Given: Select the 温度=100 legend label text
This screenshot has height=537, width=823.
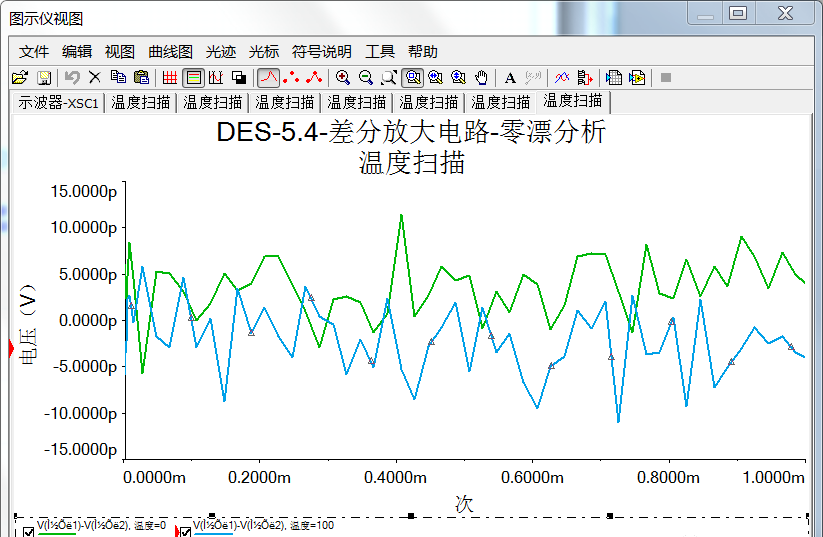Looking at the screenshot, I should point(263,525).
